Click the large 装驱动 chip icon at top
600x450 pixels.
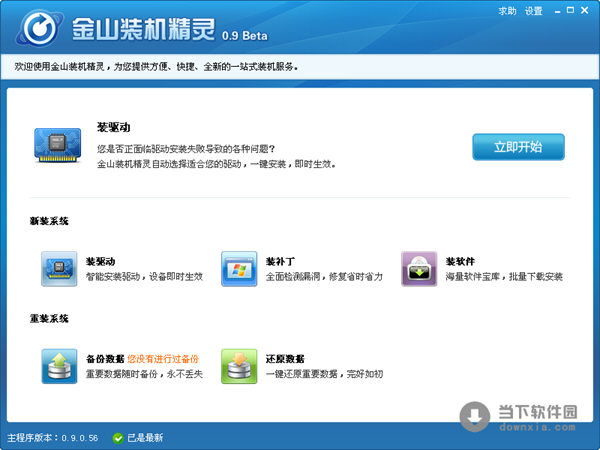pyautogui.click(x=58, y=145)
